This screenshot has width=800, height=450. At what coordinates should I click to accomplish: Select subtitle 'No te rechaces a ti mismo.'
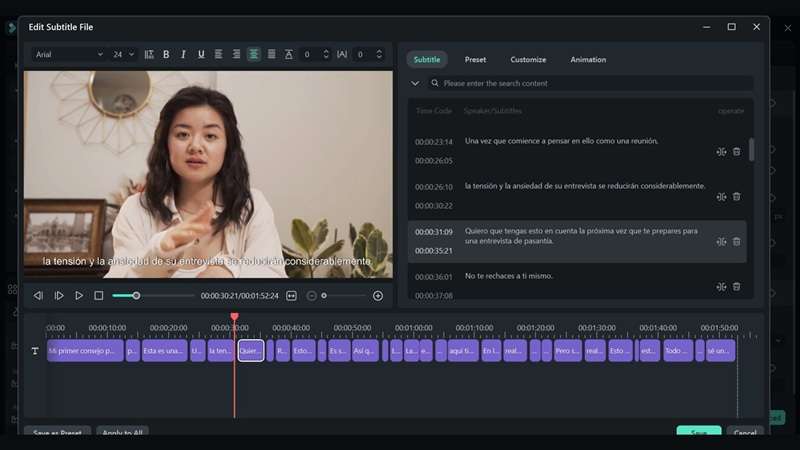509,276
